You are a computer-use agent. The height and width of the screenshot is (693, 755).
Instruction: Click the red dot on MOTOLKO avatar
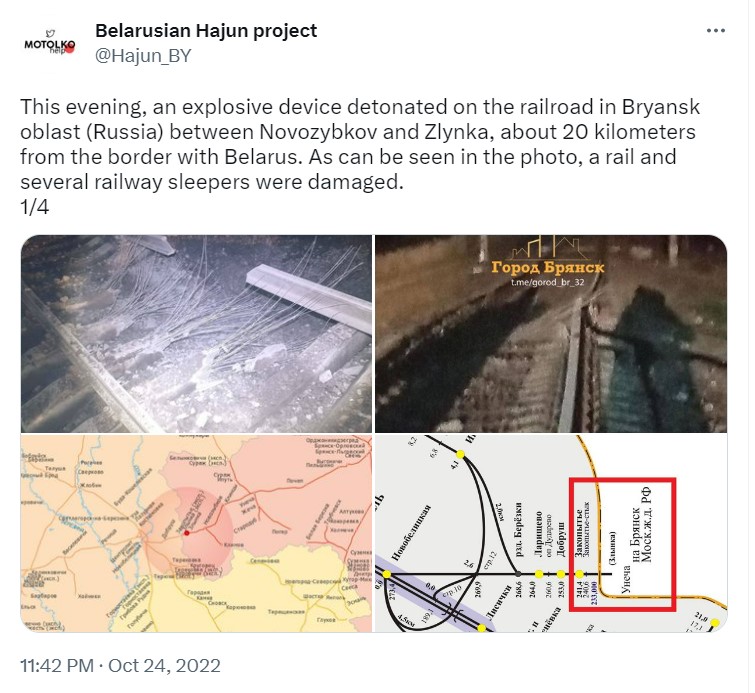point(69,48)
